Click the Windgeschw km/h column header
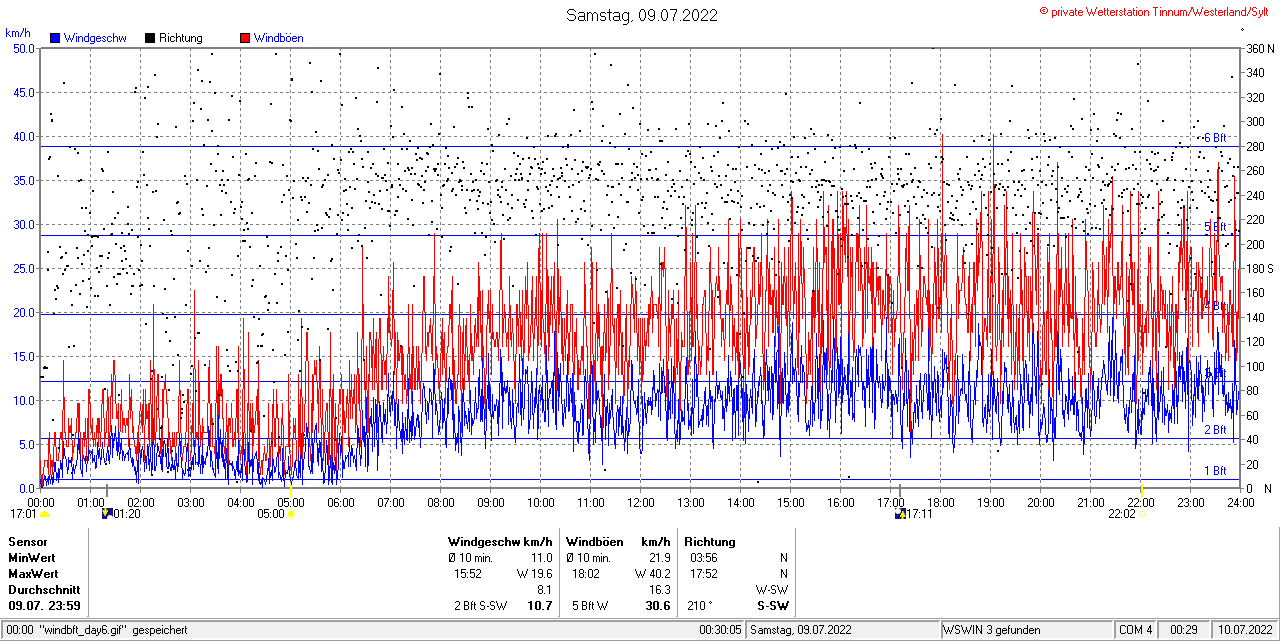 (x=500, y=542)
